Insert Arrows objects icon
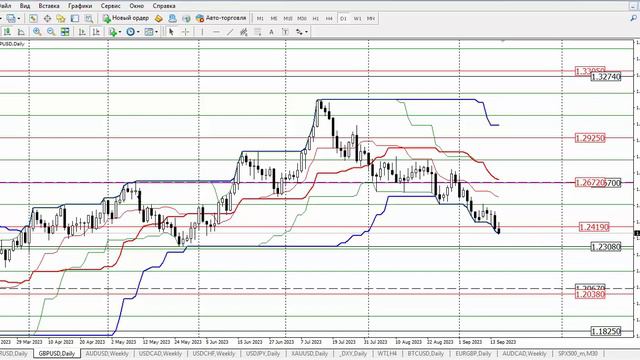 point(299,32)
